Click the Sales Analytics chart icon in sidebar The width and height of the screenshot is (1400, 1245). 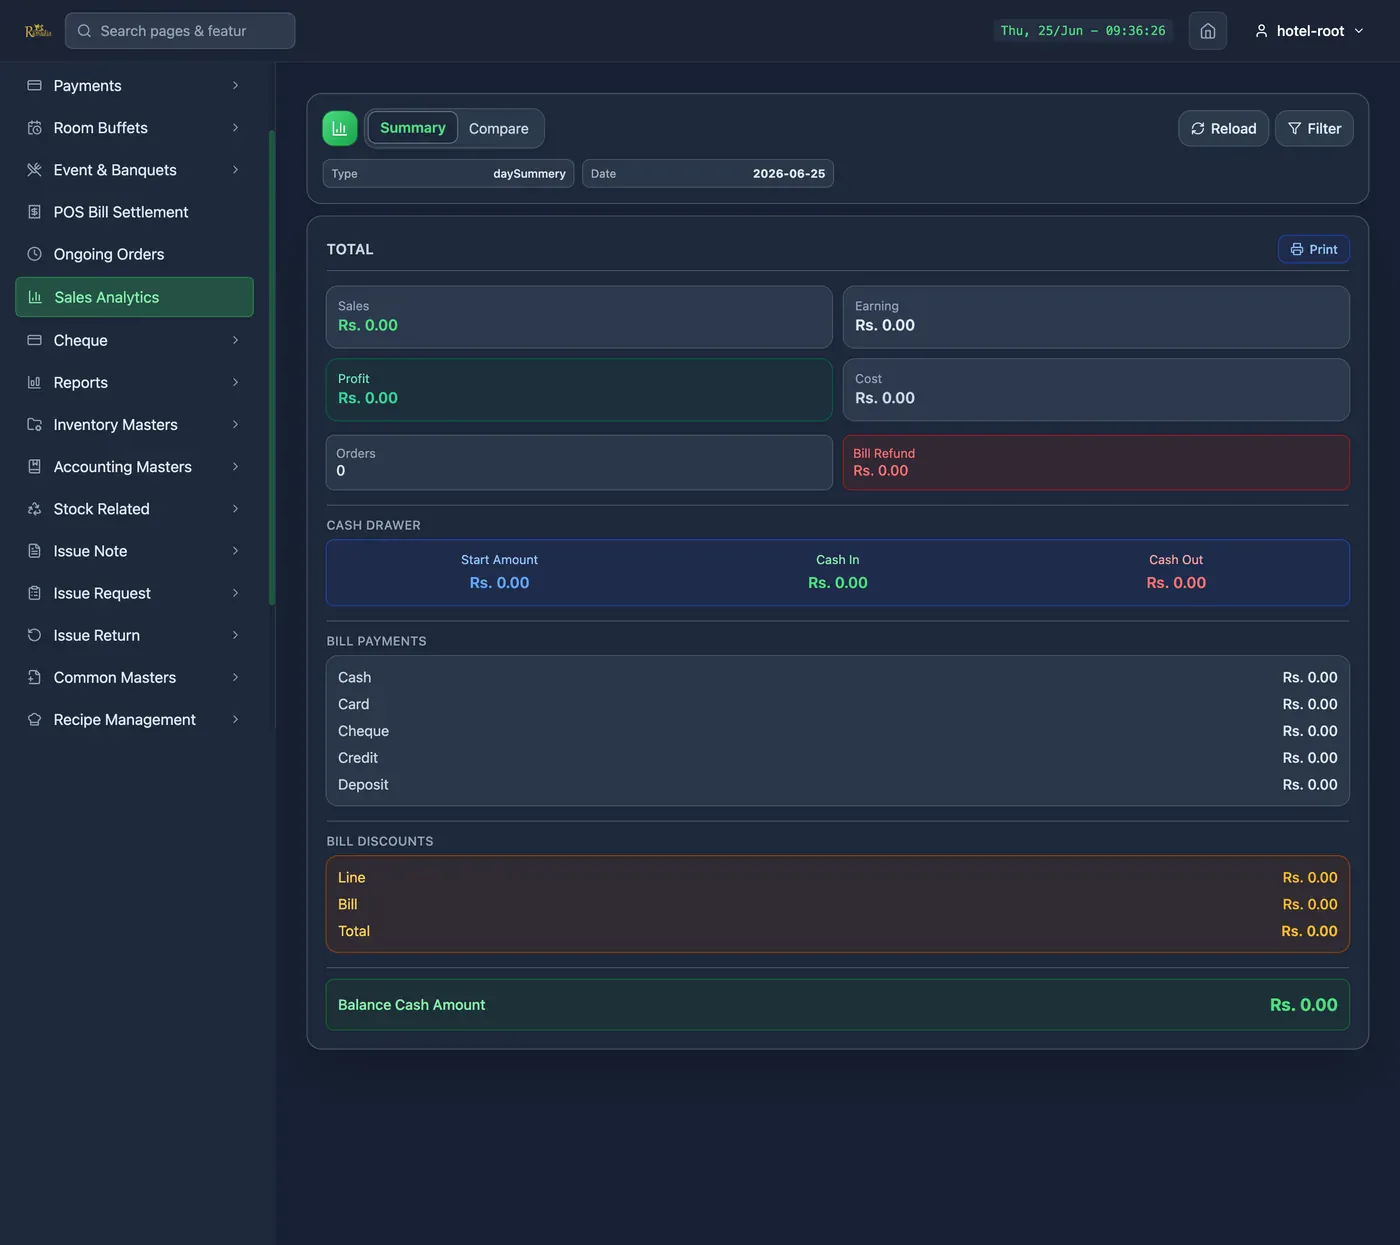pyautogui.click(x=35, y=297)
